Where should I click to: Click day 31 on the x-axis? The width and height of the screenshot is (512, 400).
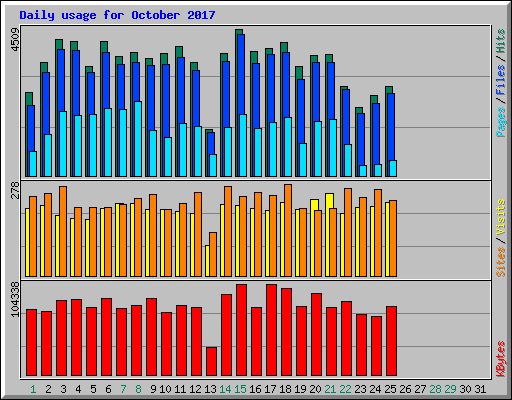click(480, 389)
